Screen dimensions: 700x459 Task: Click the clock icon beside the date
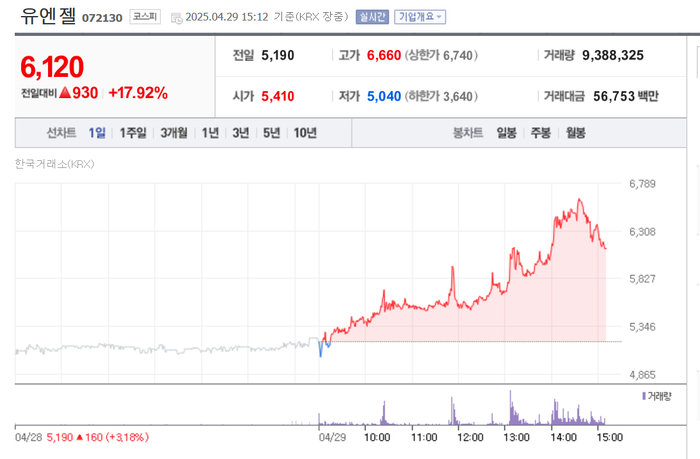[177, 18]
